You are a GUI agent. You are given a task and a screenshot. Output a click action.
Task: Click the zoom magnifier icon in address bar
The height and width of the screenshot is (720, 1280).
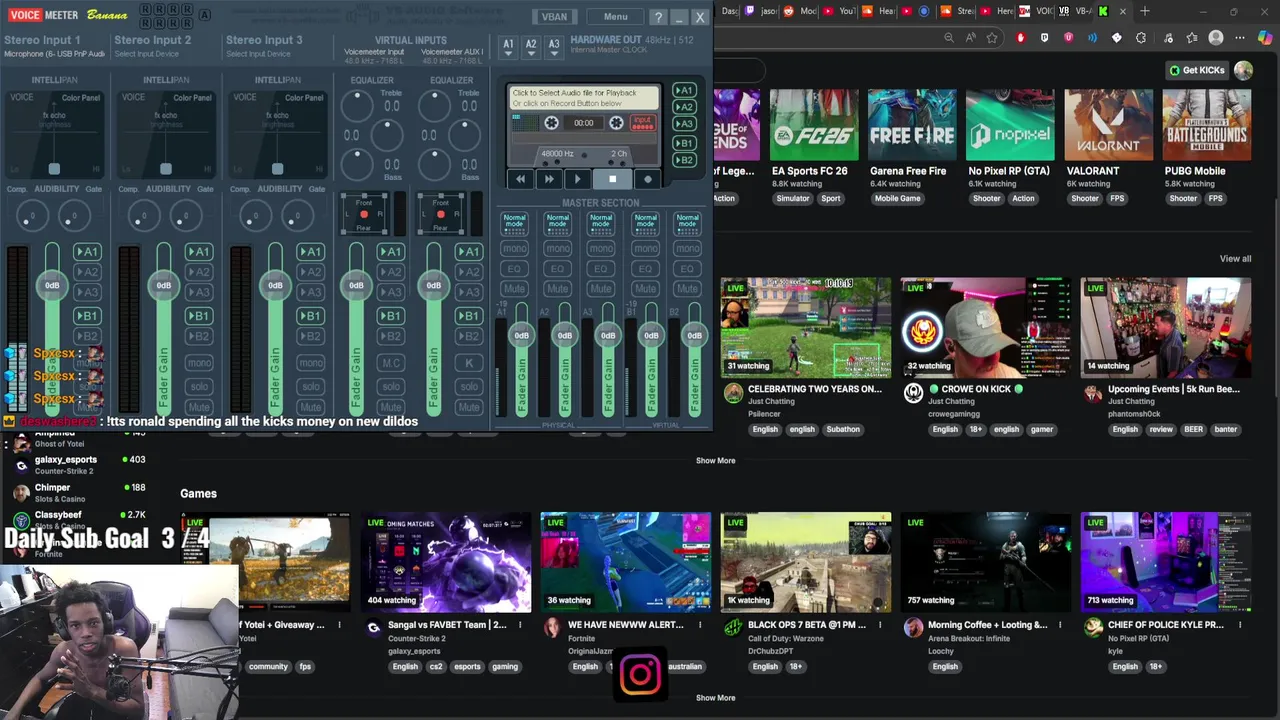[948, 38]
